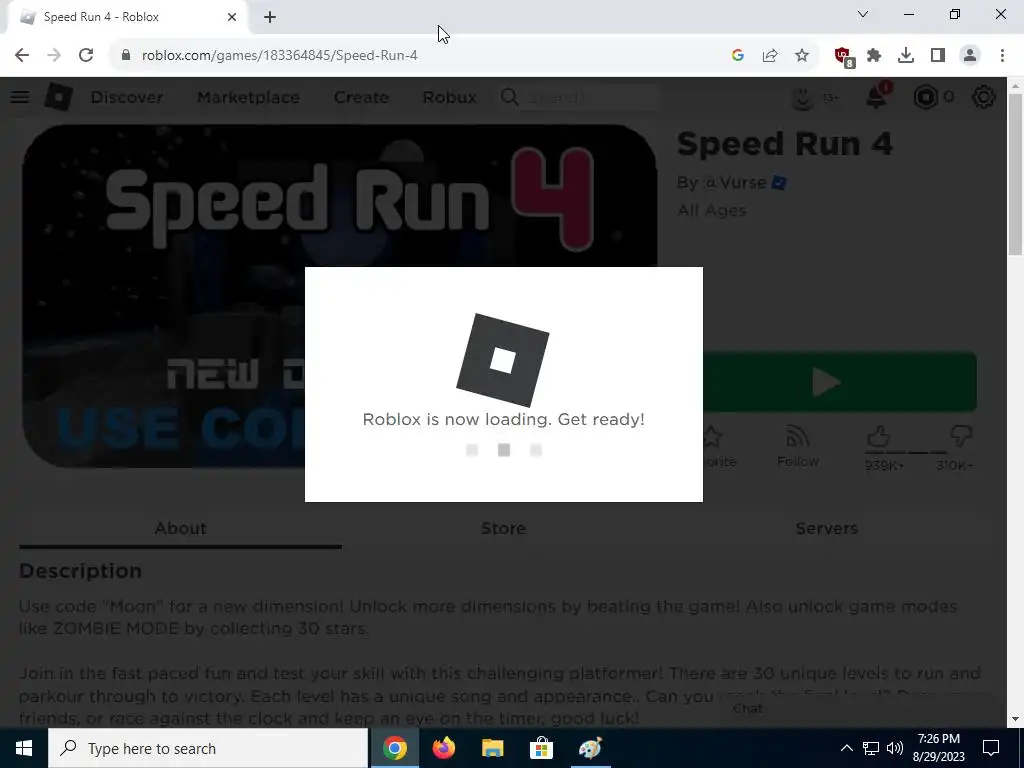Open the uBlock Origin extension
This screenshot has height=768, width=1024.
[843, 57]
